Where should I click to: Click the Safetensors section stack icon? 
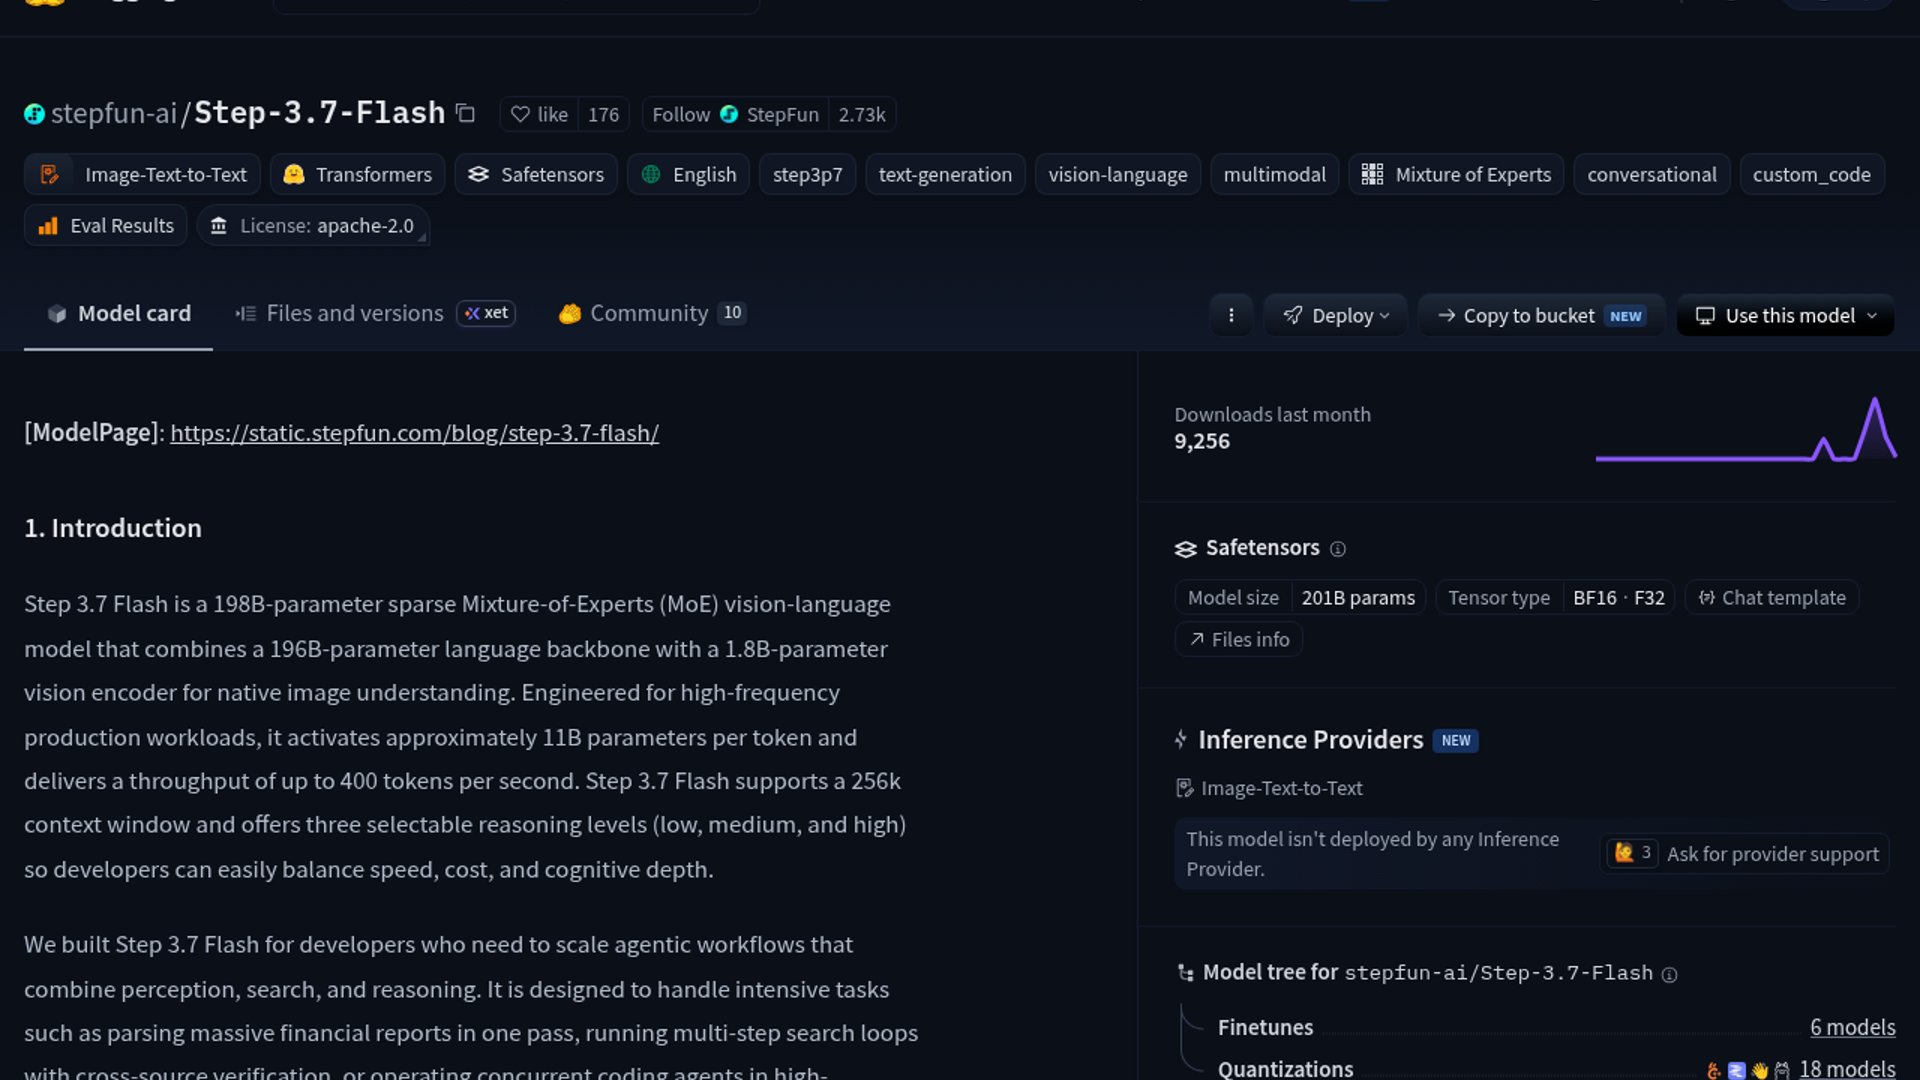click(1185, 549)
